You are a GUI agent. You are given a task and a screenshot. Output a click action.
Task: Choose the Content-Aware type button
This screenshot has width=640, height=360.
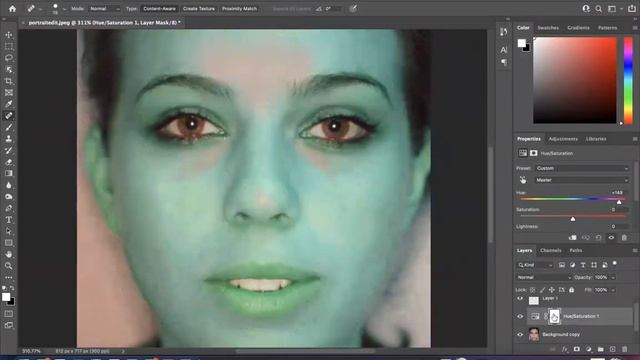tap(159, 9)
